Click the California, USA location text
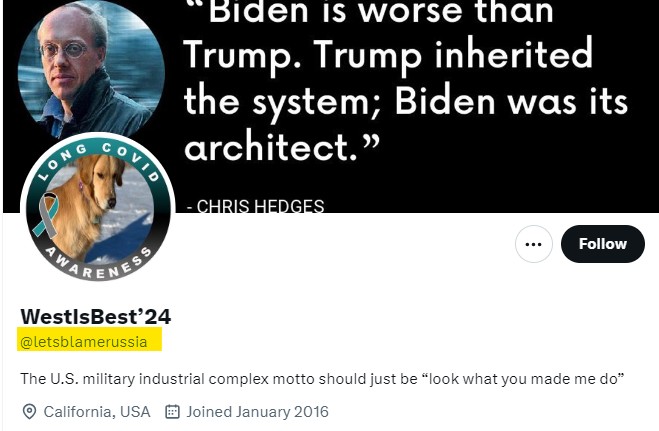The height and width of the screenshot is (431, 659). 97,412
